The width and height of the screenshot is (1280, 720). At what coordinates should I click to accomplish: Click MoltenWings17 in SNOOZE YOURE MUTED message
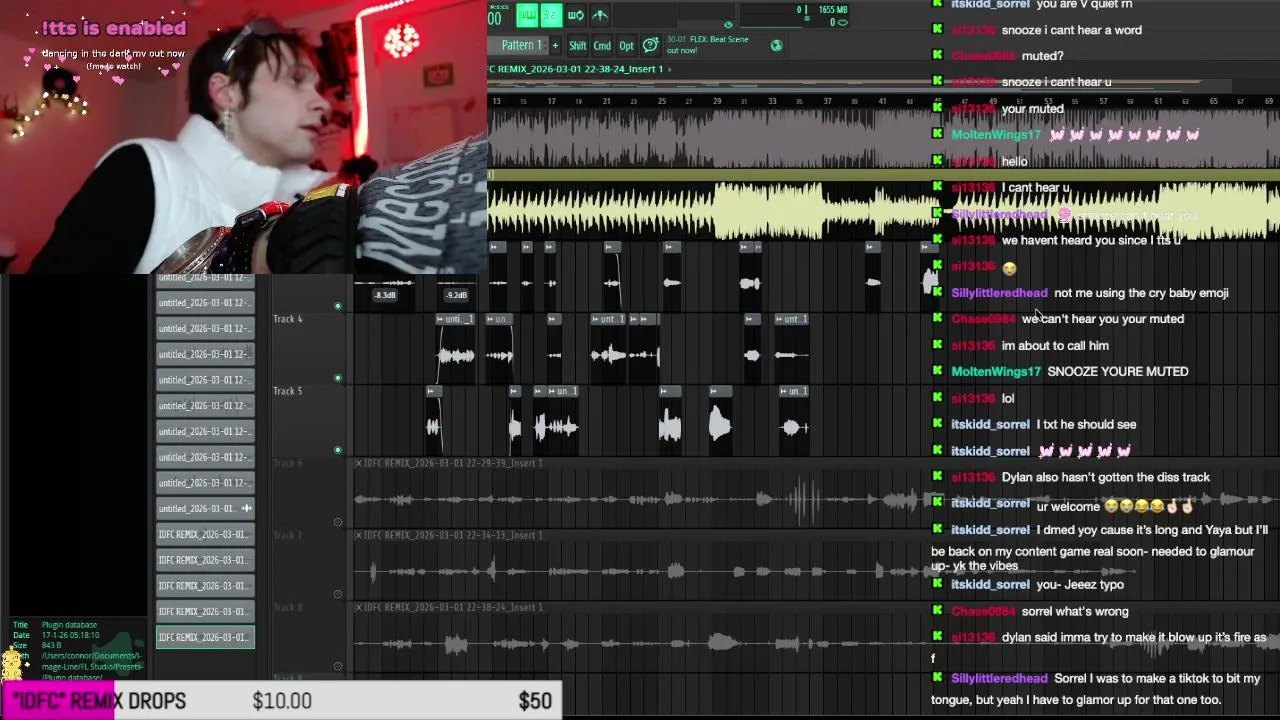pyautogui.click(x=996, y=371)
